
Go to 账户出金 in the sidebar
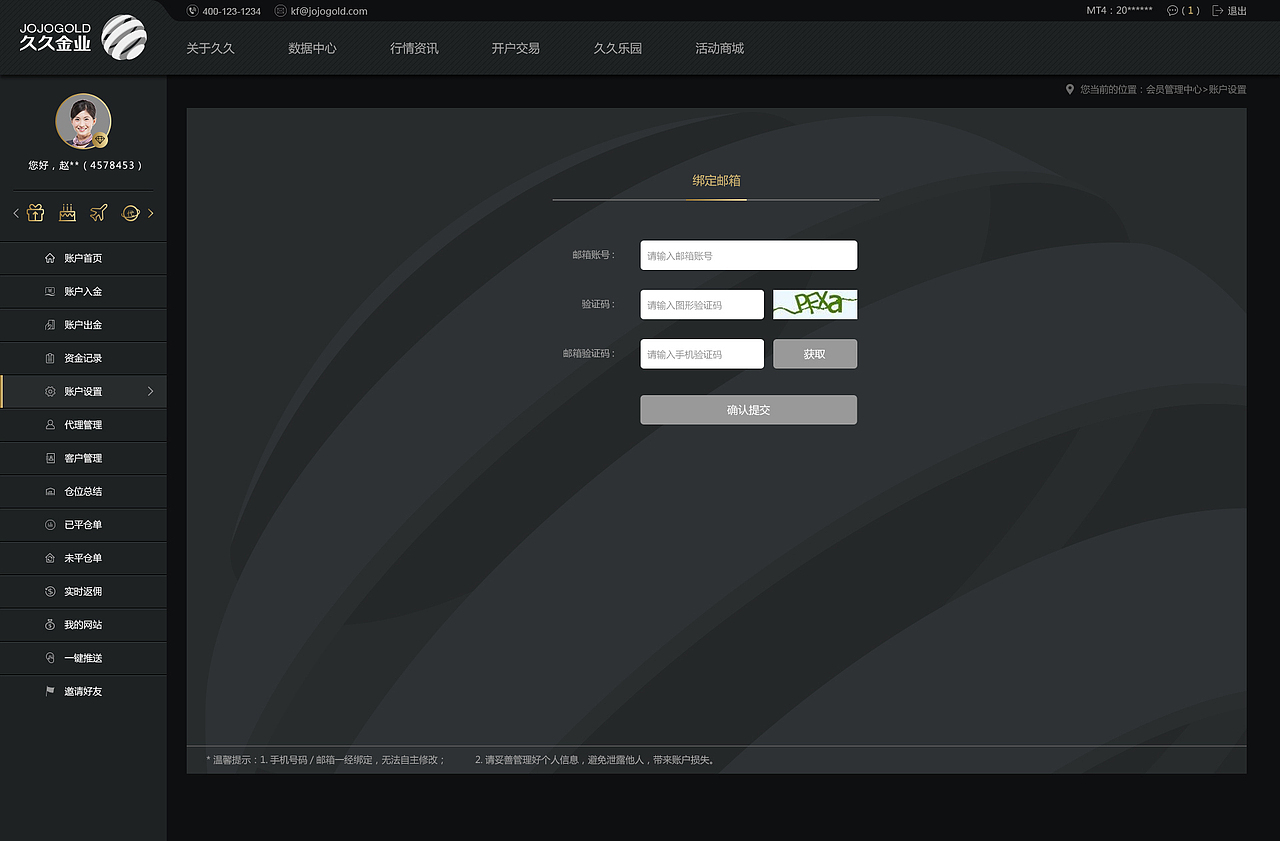[83, 325]
